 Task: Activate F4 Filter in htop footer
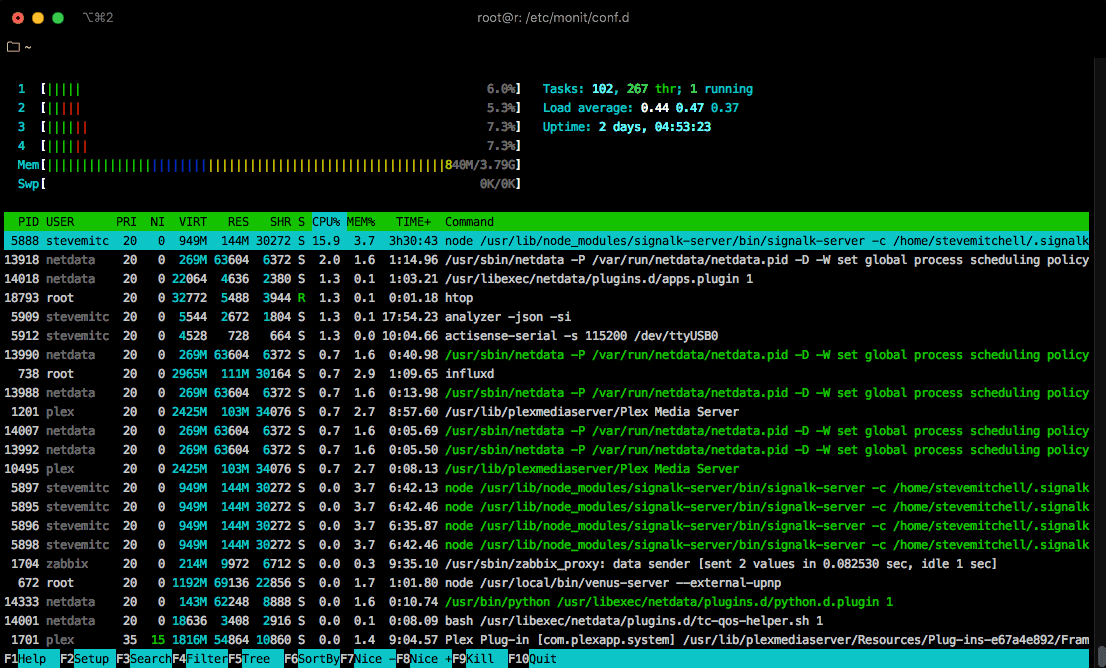[x=200, y=659]
